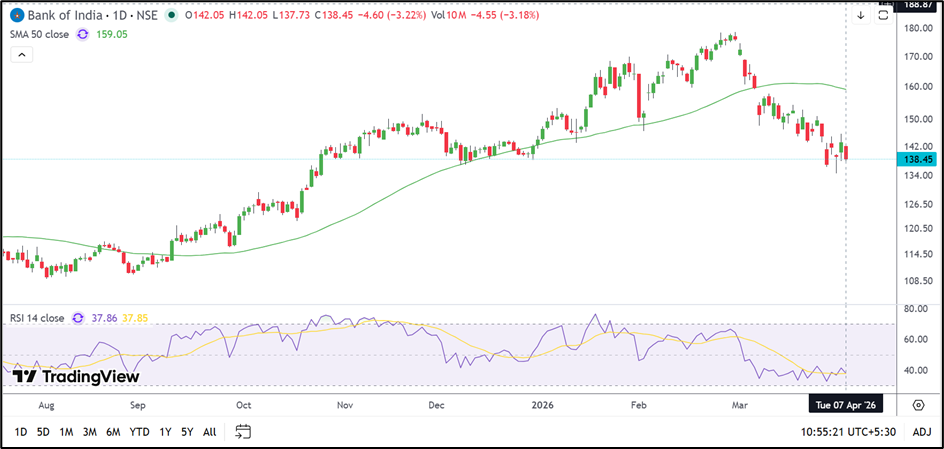This screenshot has height=449, width=944.
Task: Open the time axis settings gear
Action: click(918, 404)
